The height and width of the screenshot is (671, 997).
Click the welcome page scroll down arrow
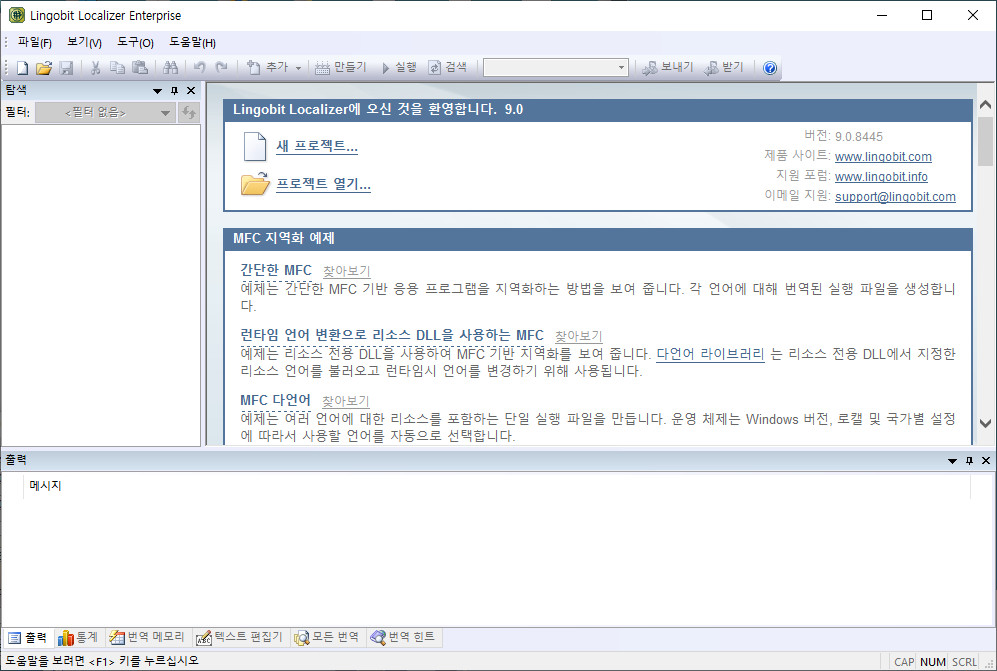(x=986, y=423)
